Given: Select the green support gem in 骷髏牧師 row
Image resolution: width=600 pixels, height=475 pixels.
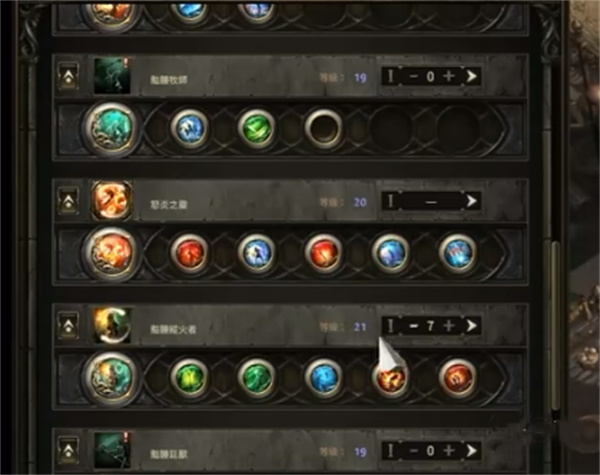Looking at the screenshot, I should (x=256, y=128).
